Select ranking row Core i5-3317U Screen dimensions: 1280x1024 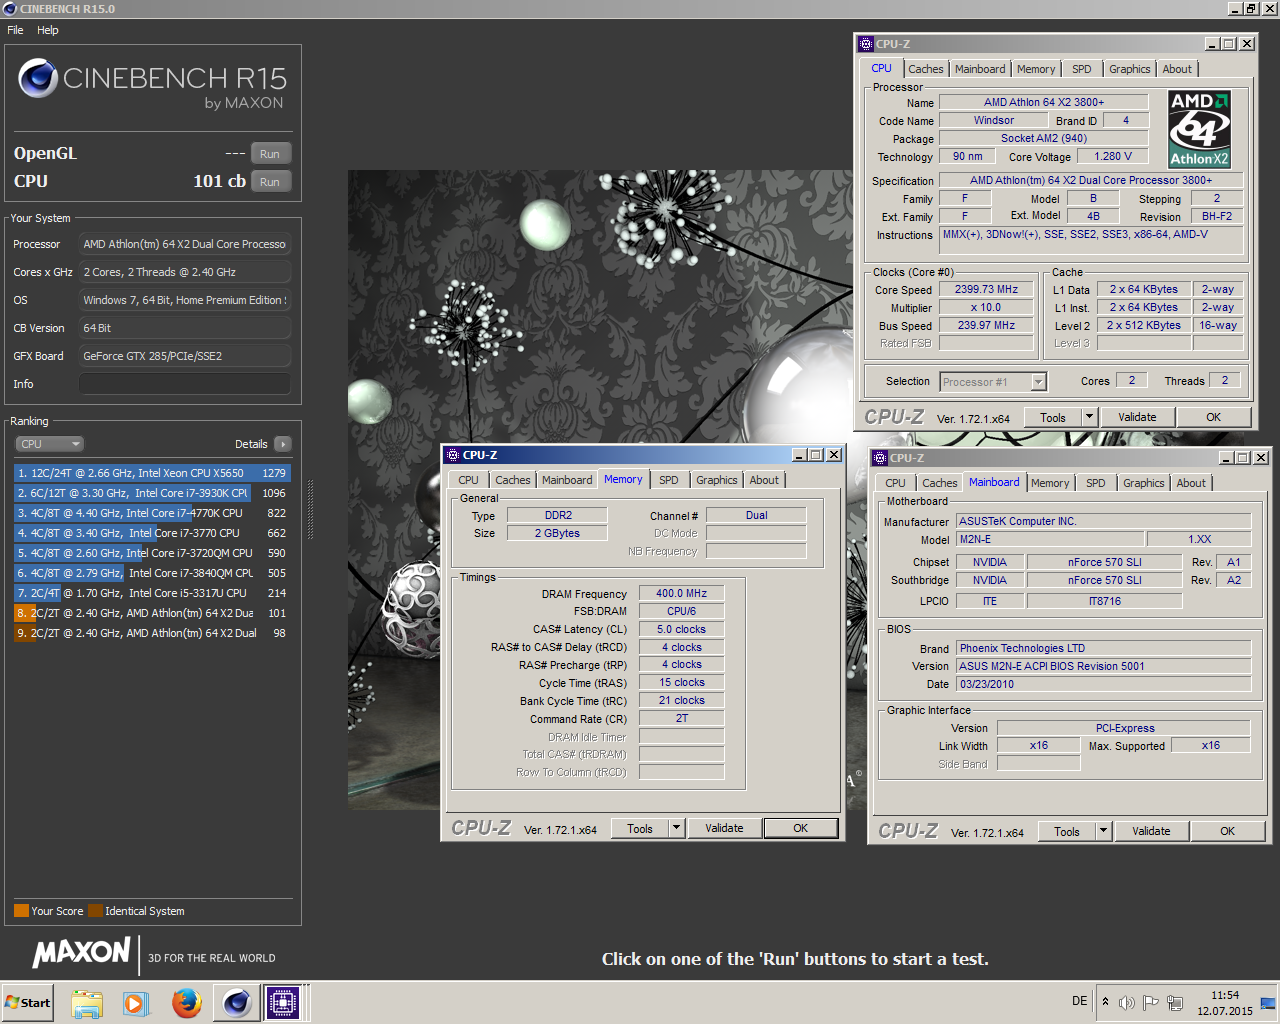[152, 593]
